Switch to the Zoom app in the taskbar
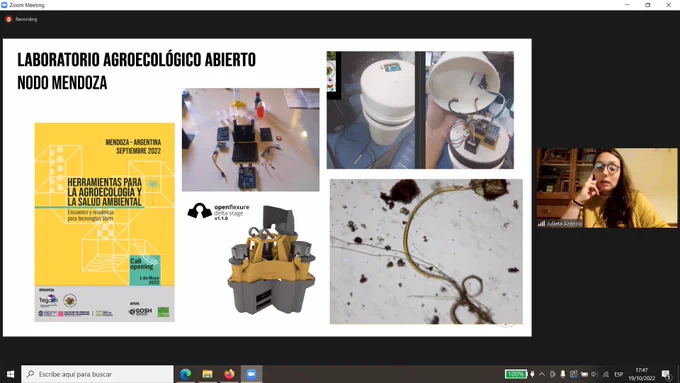This screenshot has width=680, height=383. click(x=252, y=374)
